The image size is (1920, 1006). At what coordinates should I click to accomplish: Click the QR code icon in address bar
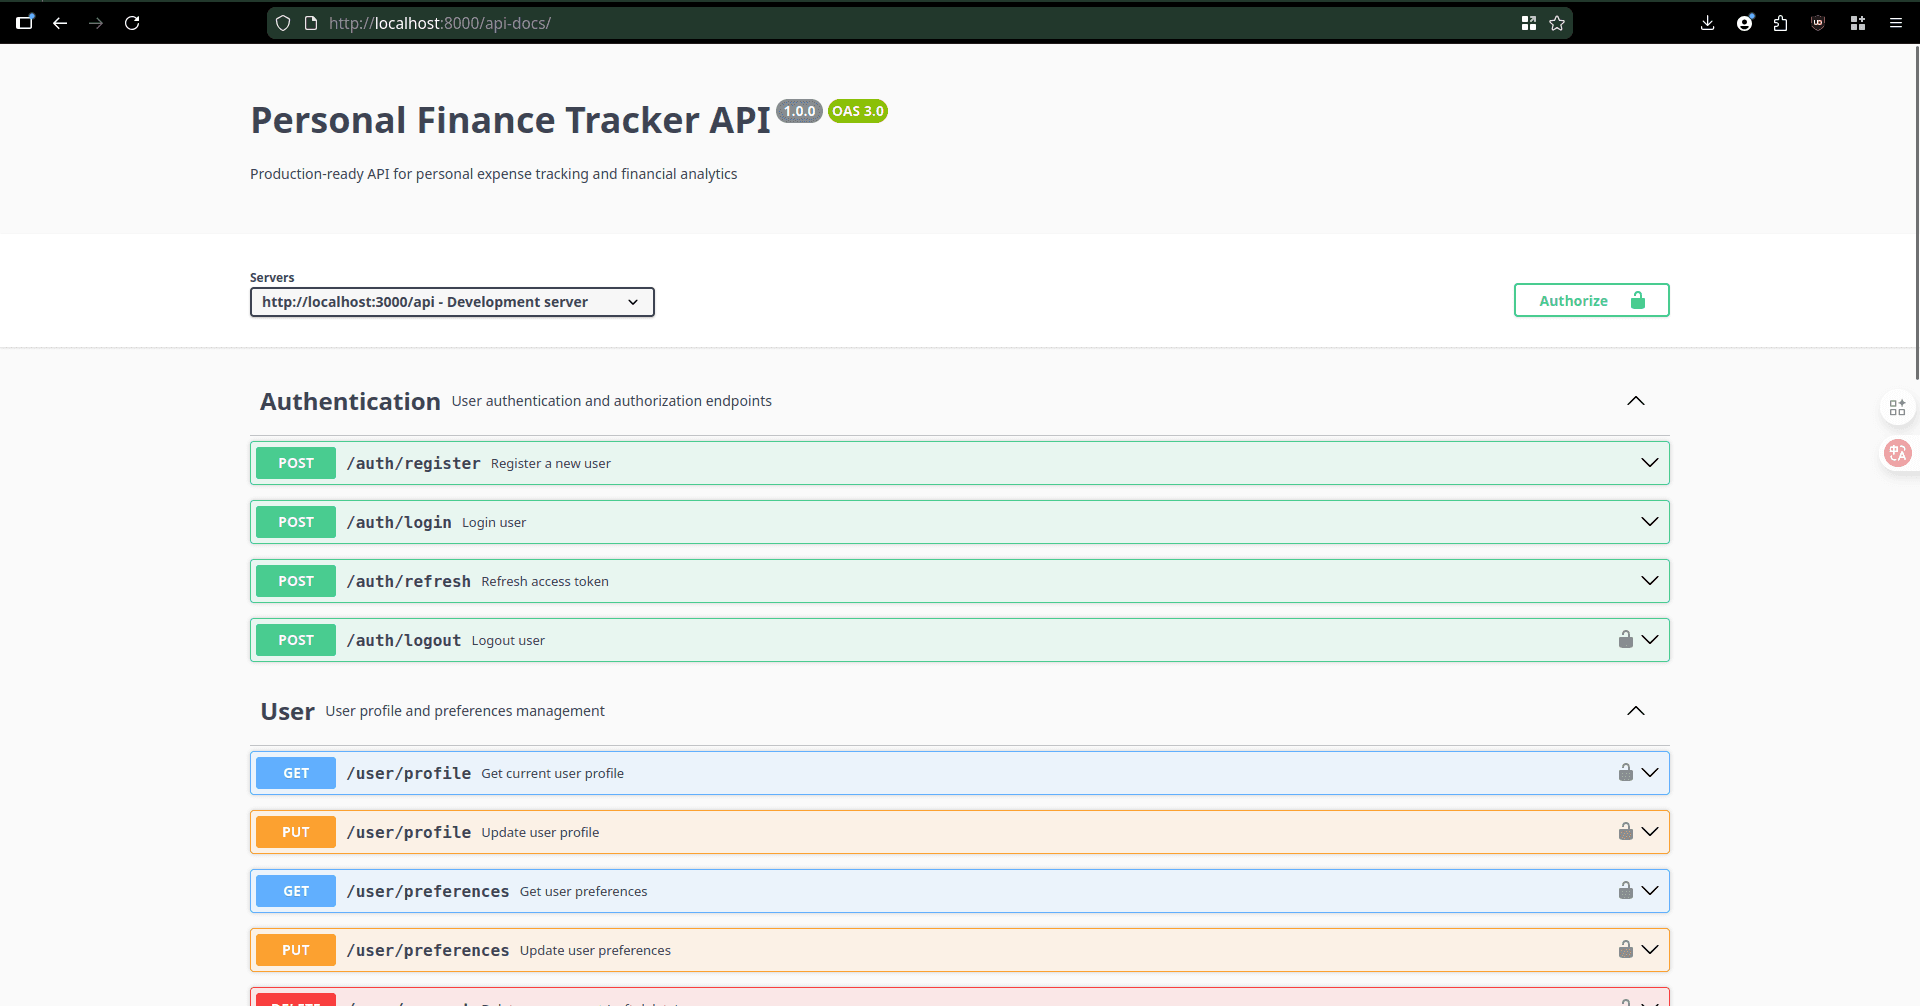click(1529, 23)
